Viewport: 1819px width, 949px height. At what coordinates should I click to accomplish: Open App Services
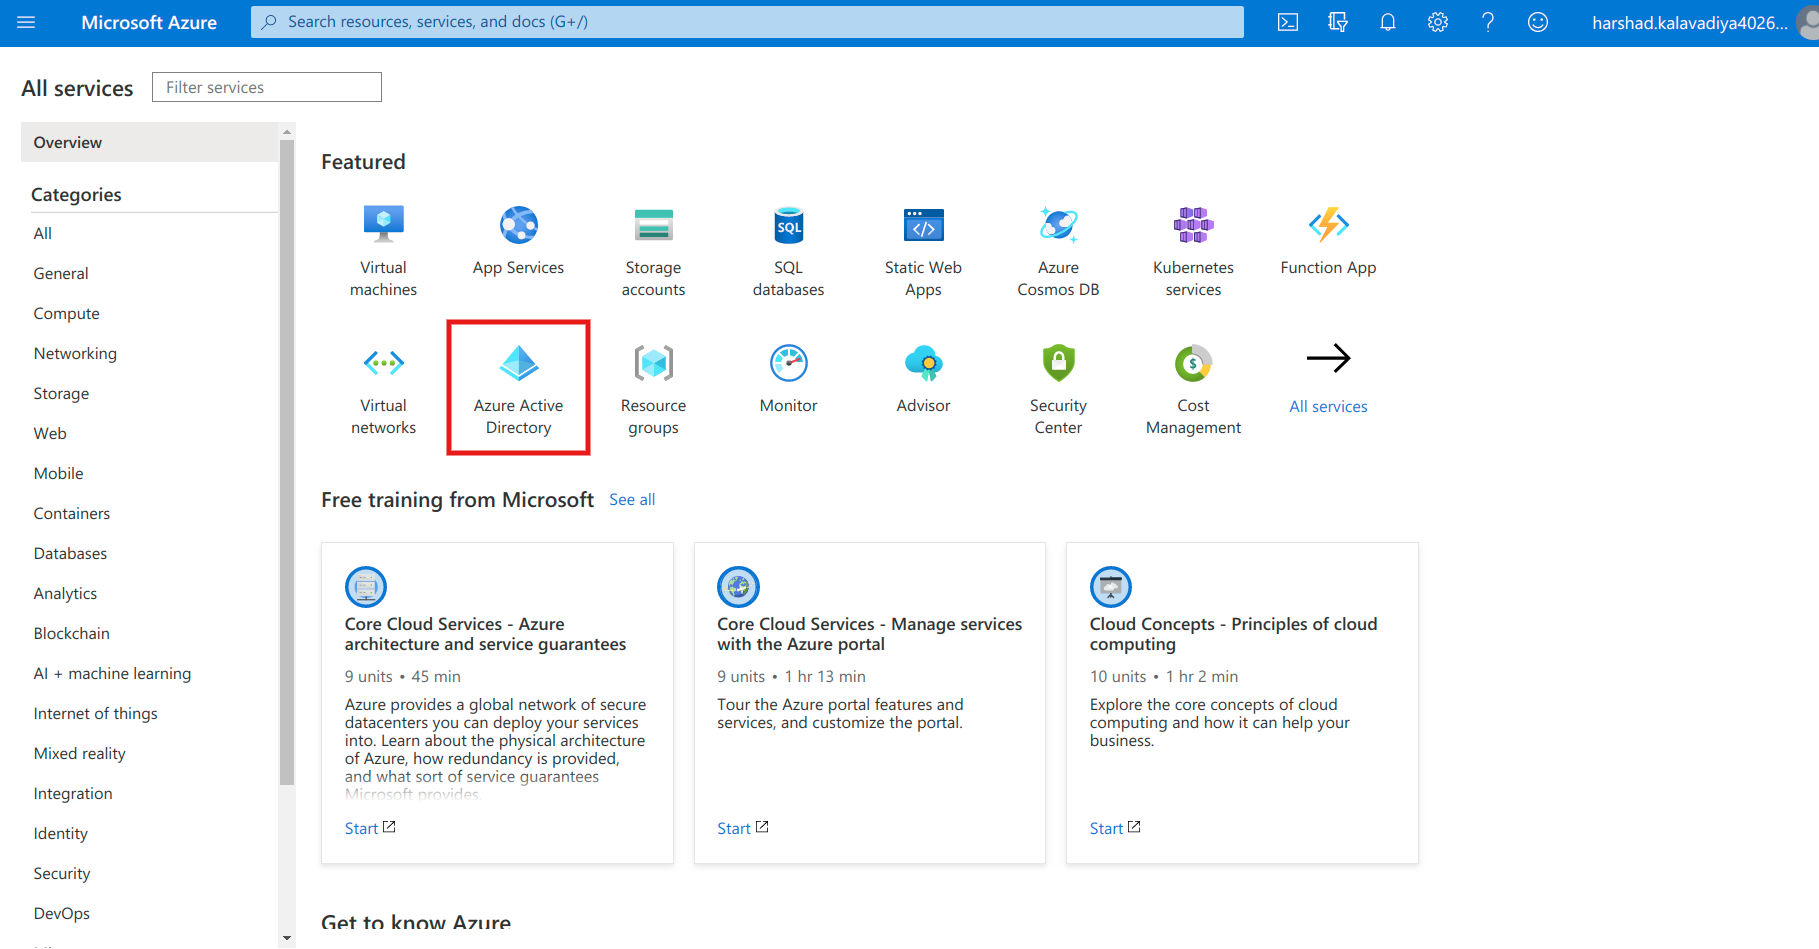[518, 240]
